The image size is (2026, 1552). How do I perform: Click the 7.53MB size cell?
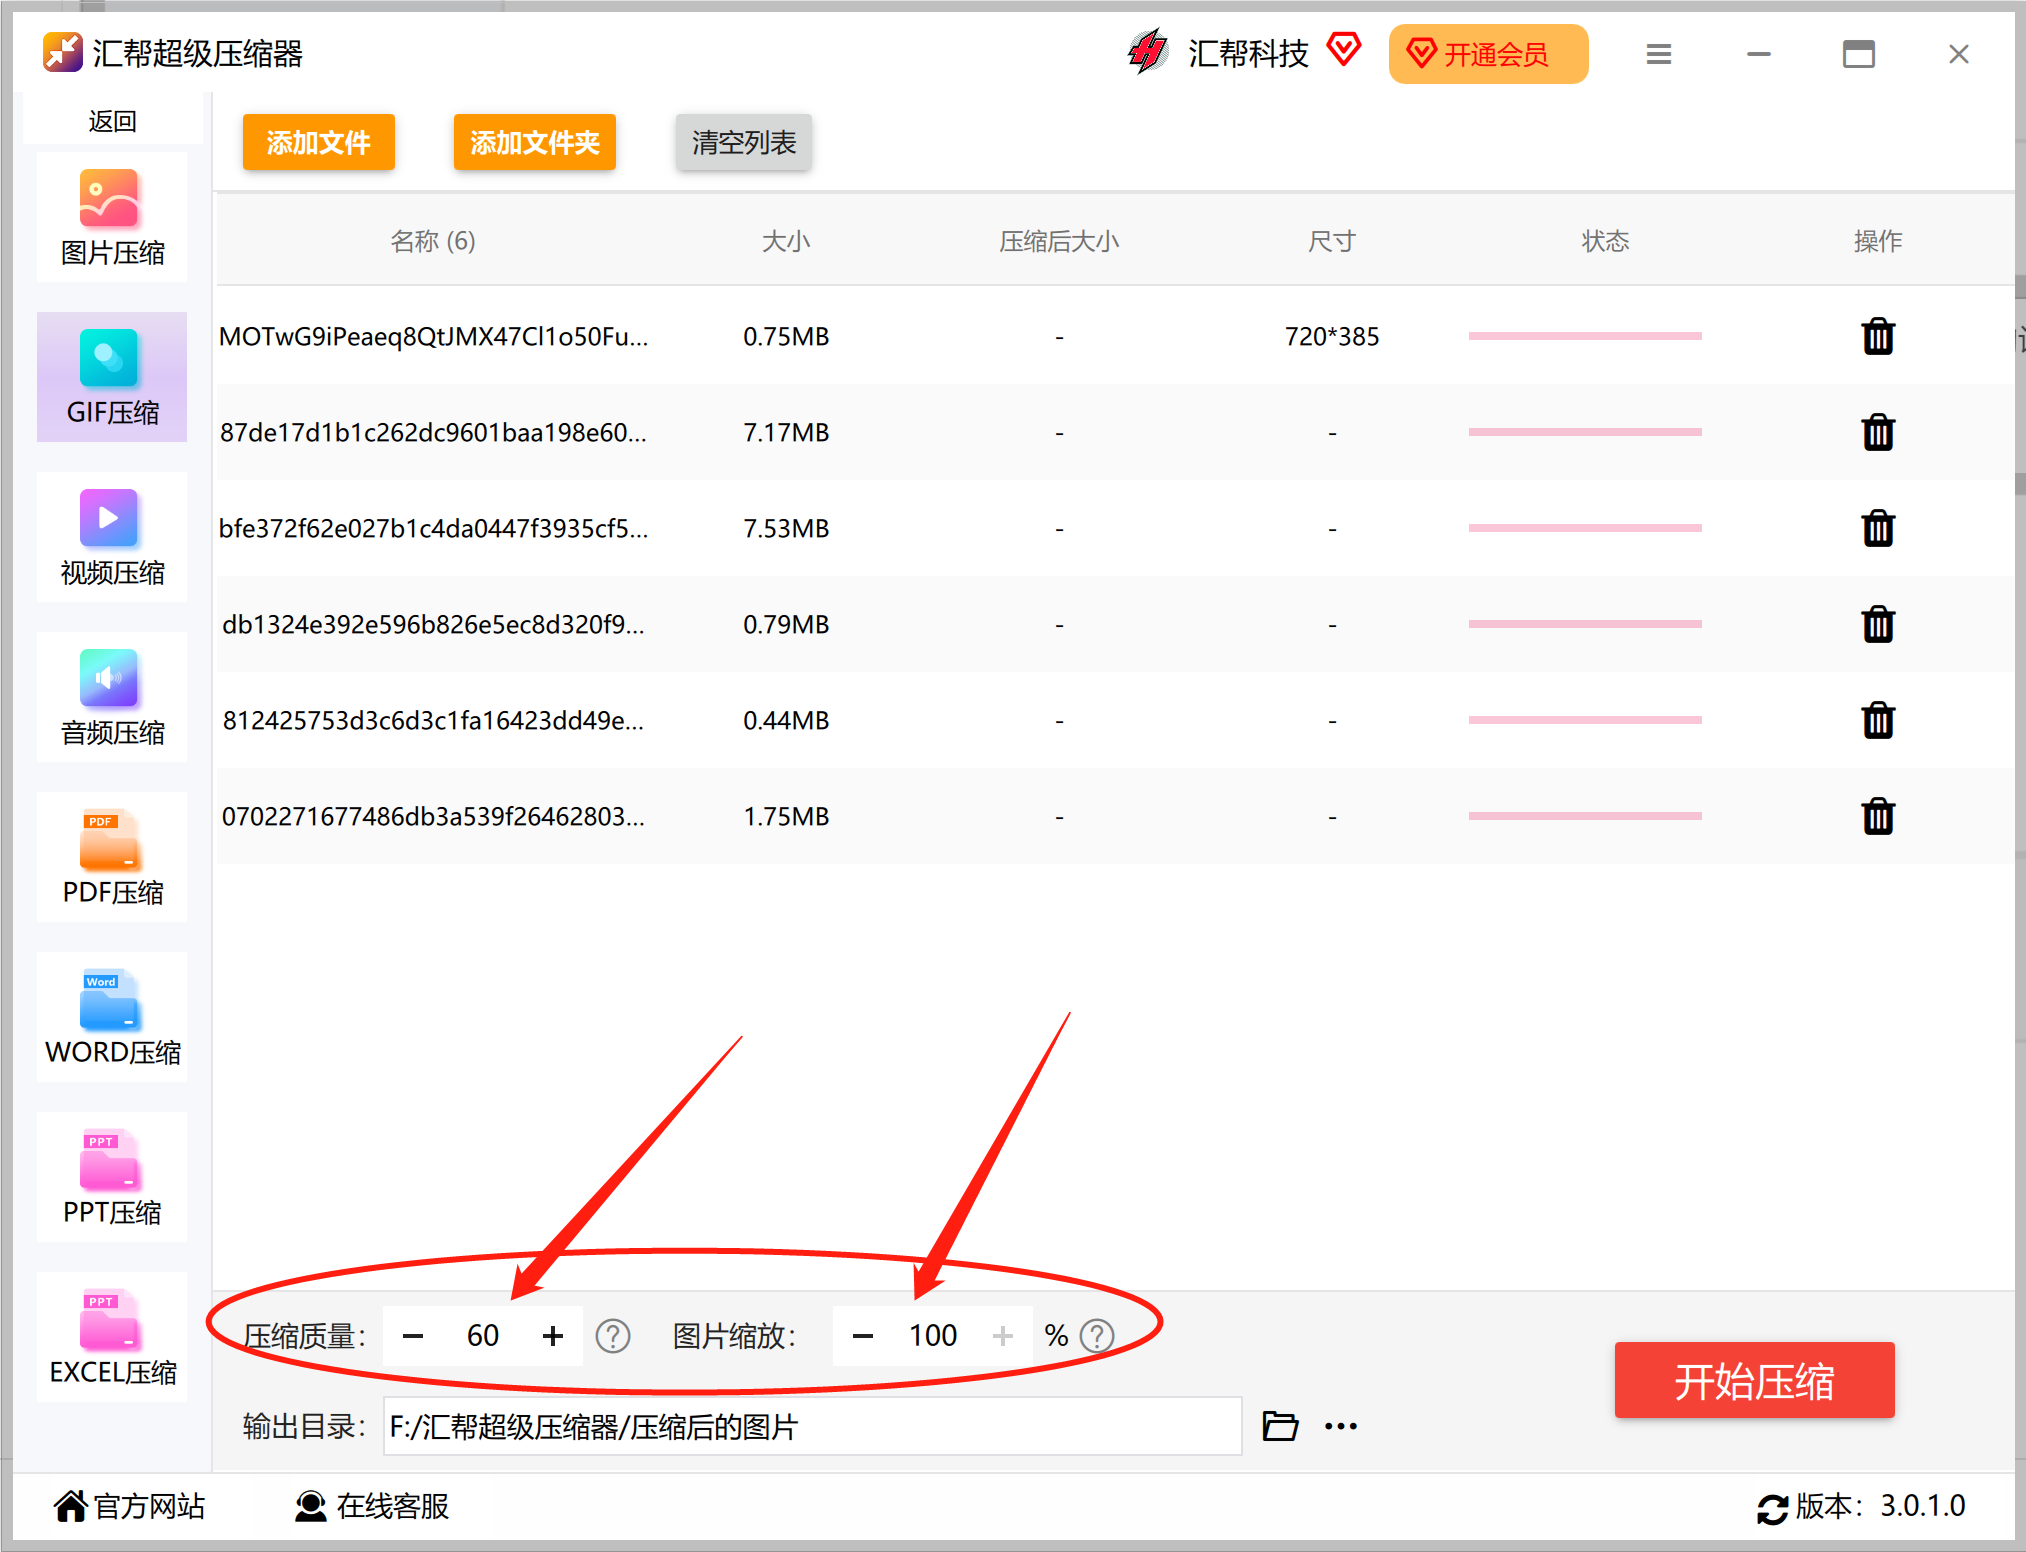pyautogui.click(x=786, y=529)
